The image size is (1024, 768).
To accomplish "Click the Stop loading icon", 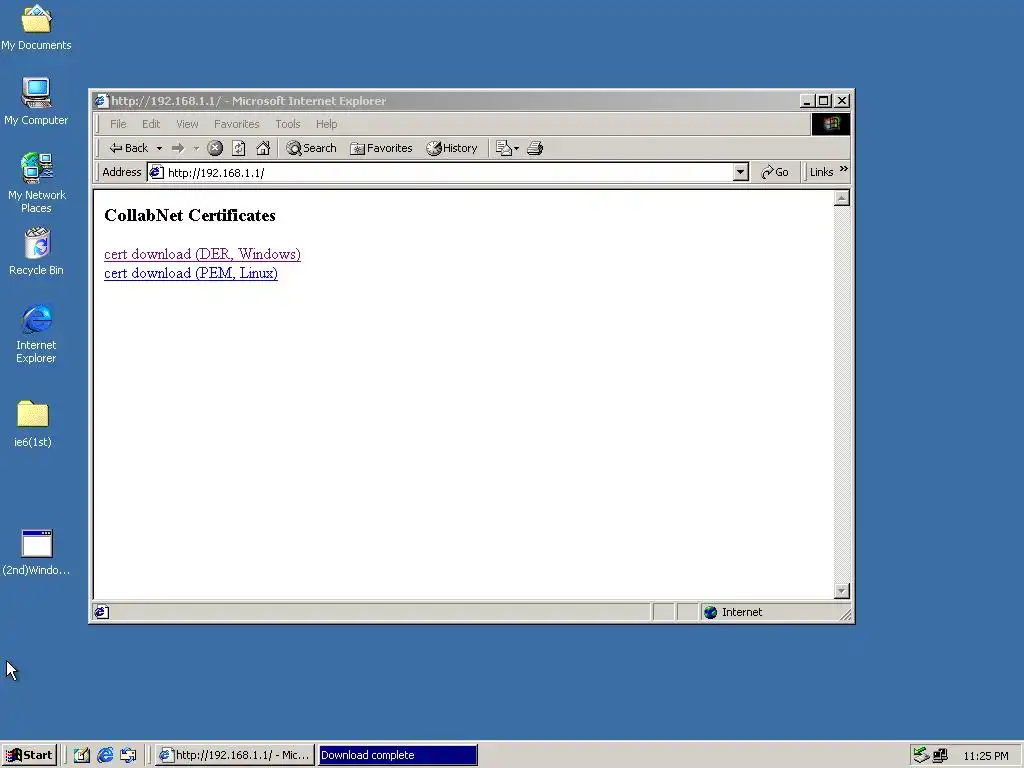I will coord(215,148).
